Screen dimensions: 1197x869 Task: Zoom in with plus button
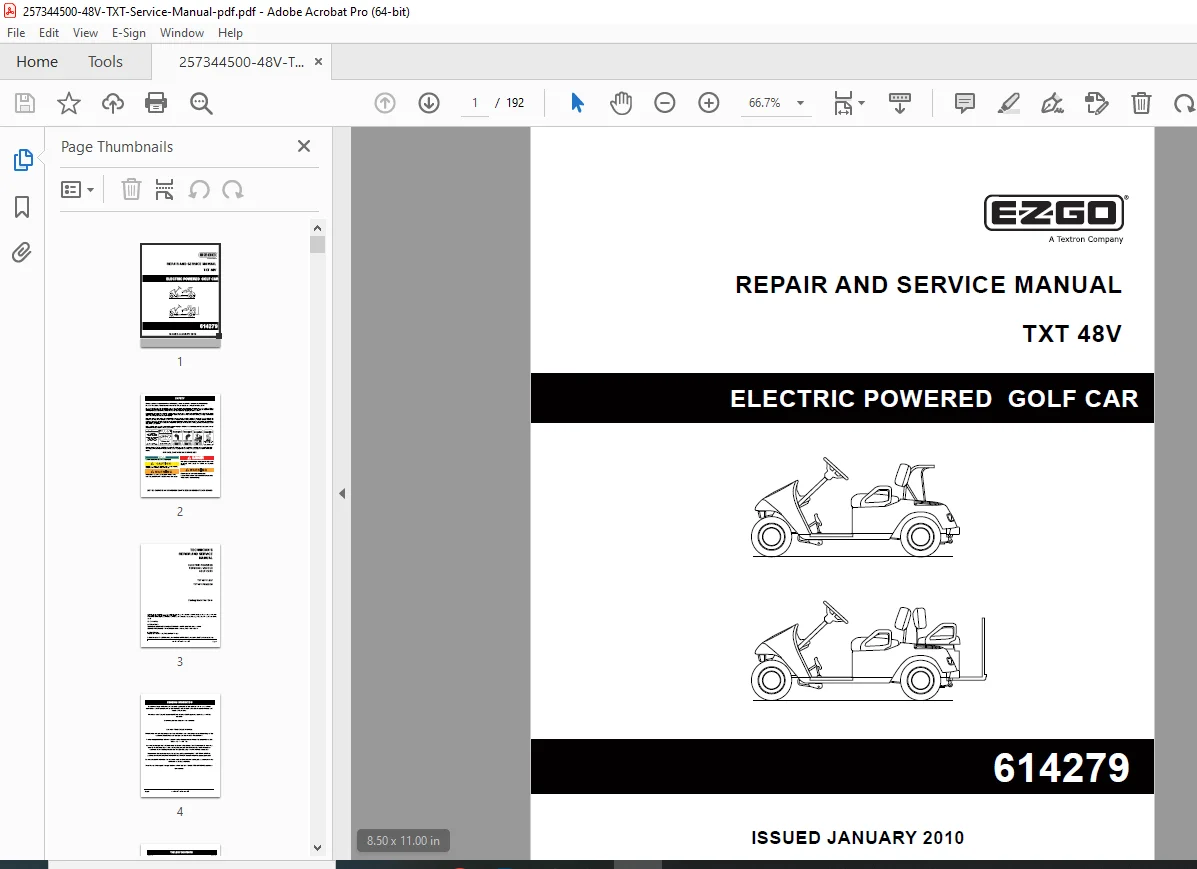pyautogui.click(x=709, y=103)
